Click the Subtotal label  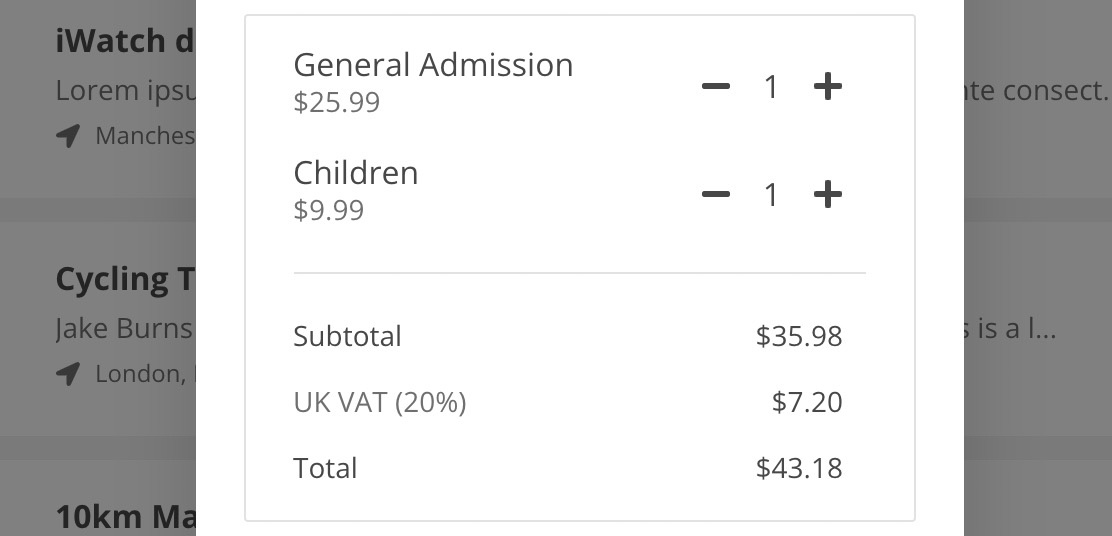click(348, 336)
